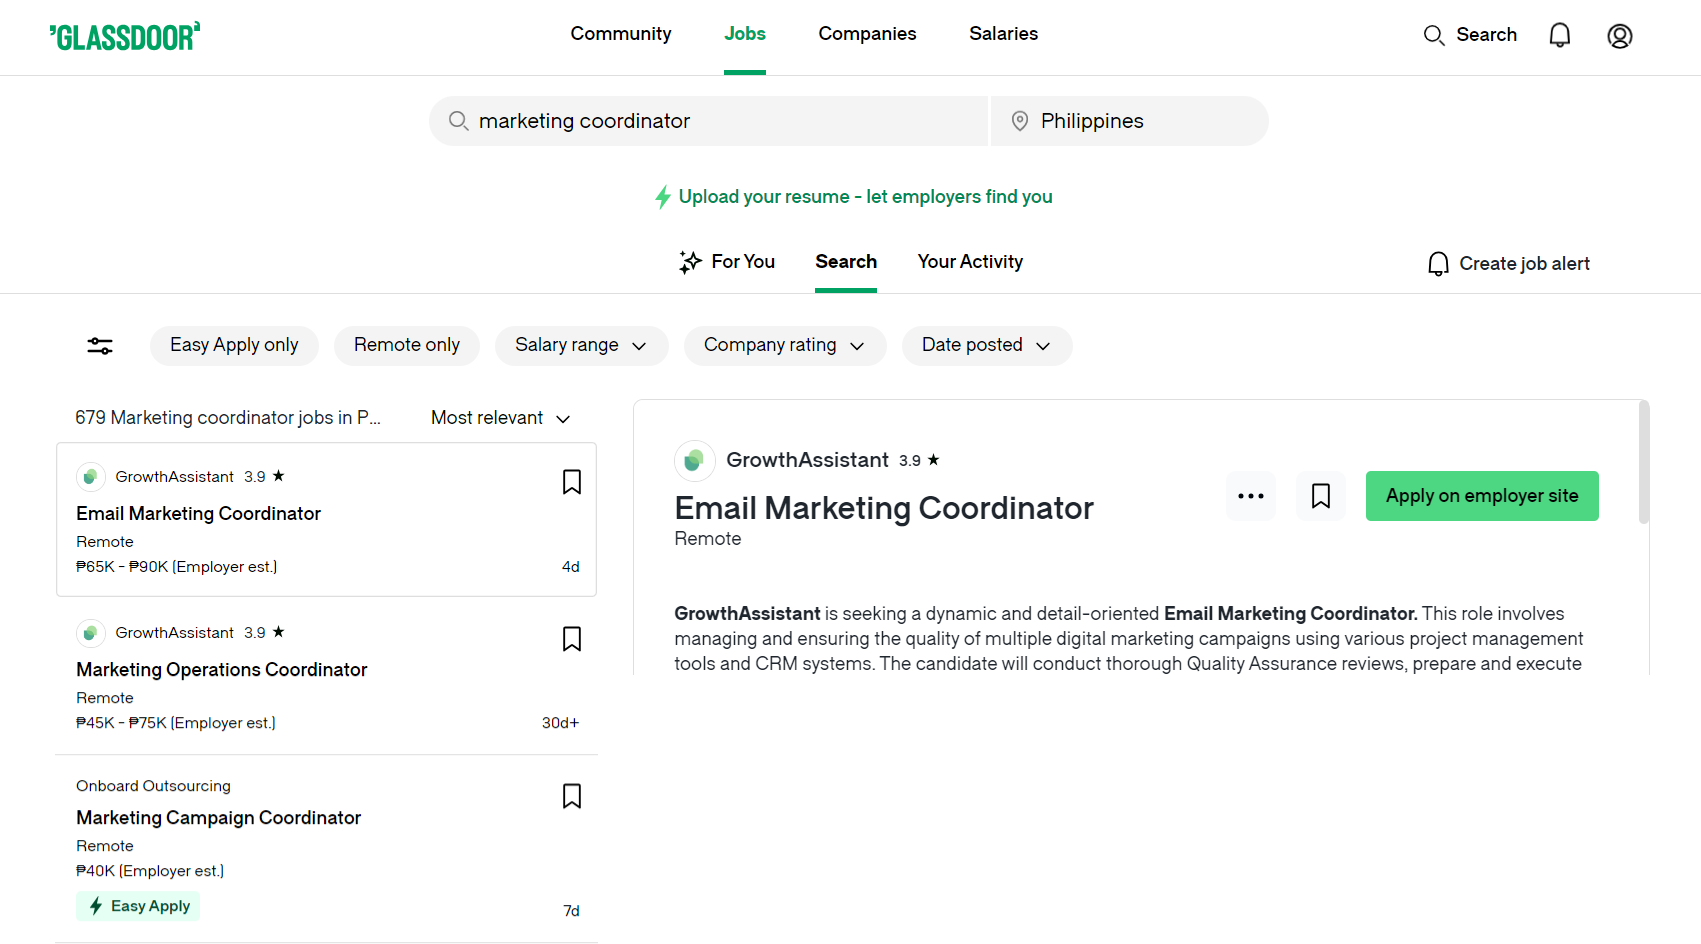The image size is (1701, 944).
Task: Switch to the Your Activity tab
Action: pos(970,262)
